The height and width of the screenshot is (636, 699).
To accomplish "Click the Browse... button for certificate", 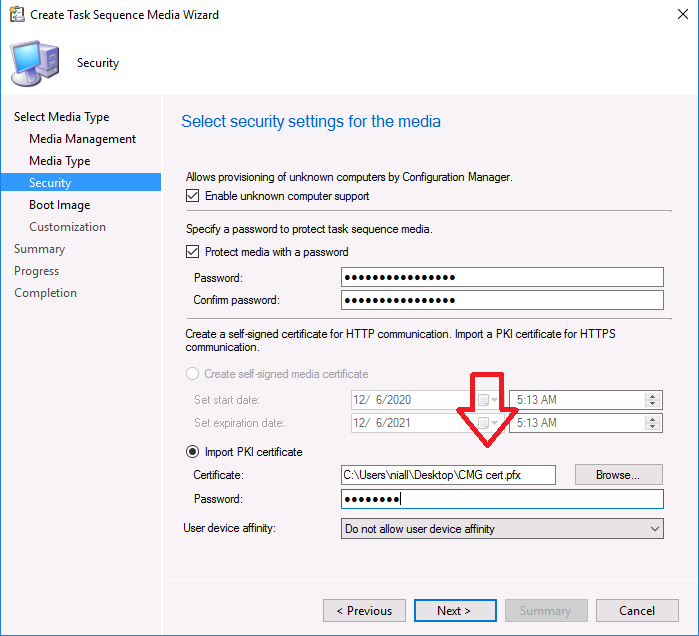I will 618,475.
